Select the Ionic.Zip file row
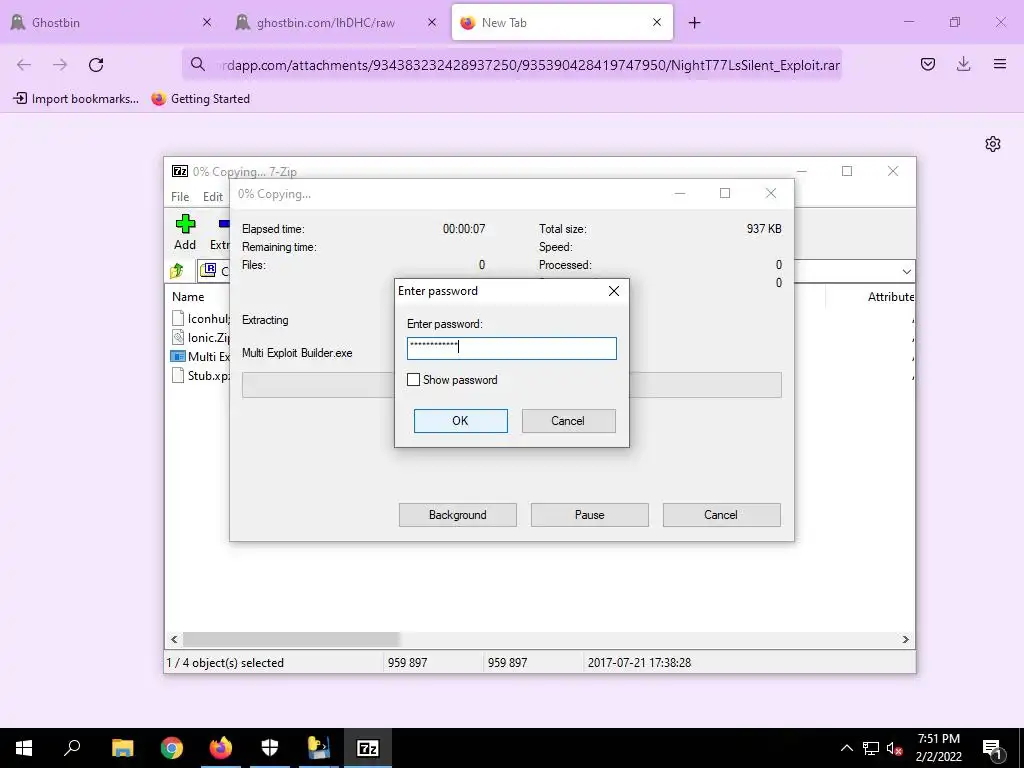Screen dimensions: 1024x768 click(200, 338)
